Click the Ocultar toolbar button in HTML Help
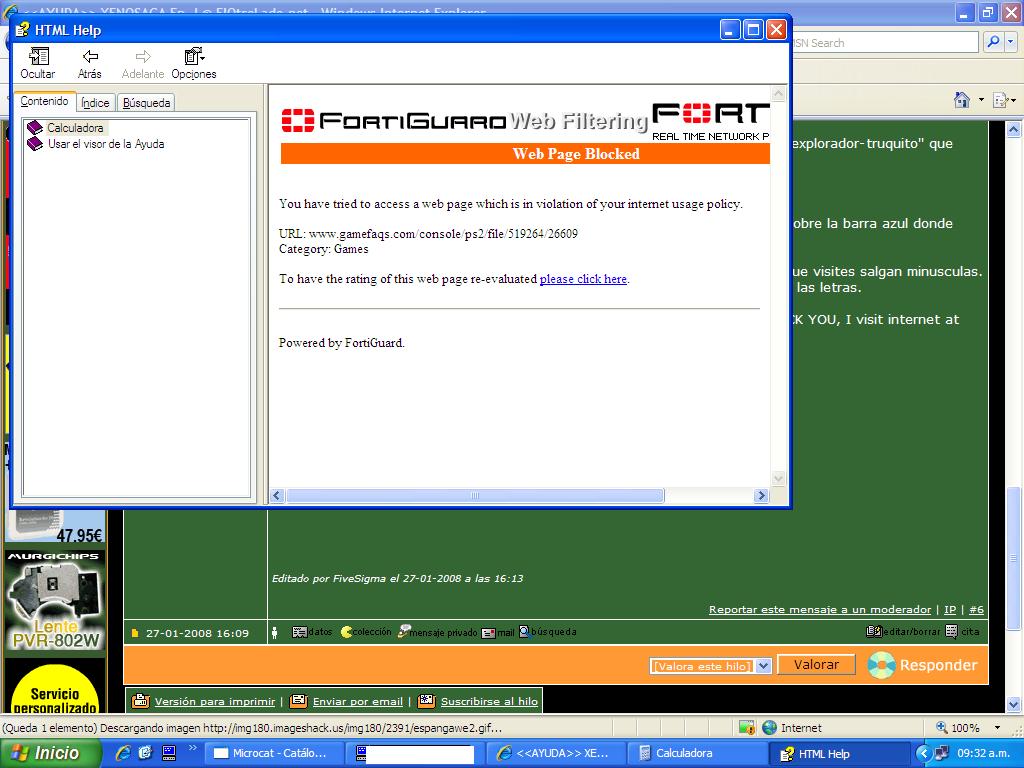The width and height of the screenshot is (1024, 768). point(38,63)
